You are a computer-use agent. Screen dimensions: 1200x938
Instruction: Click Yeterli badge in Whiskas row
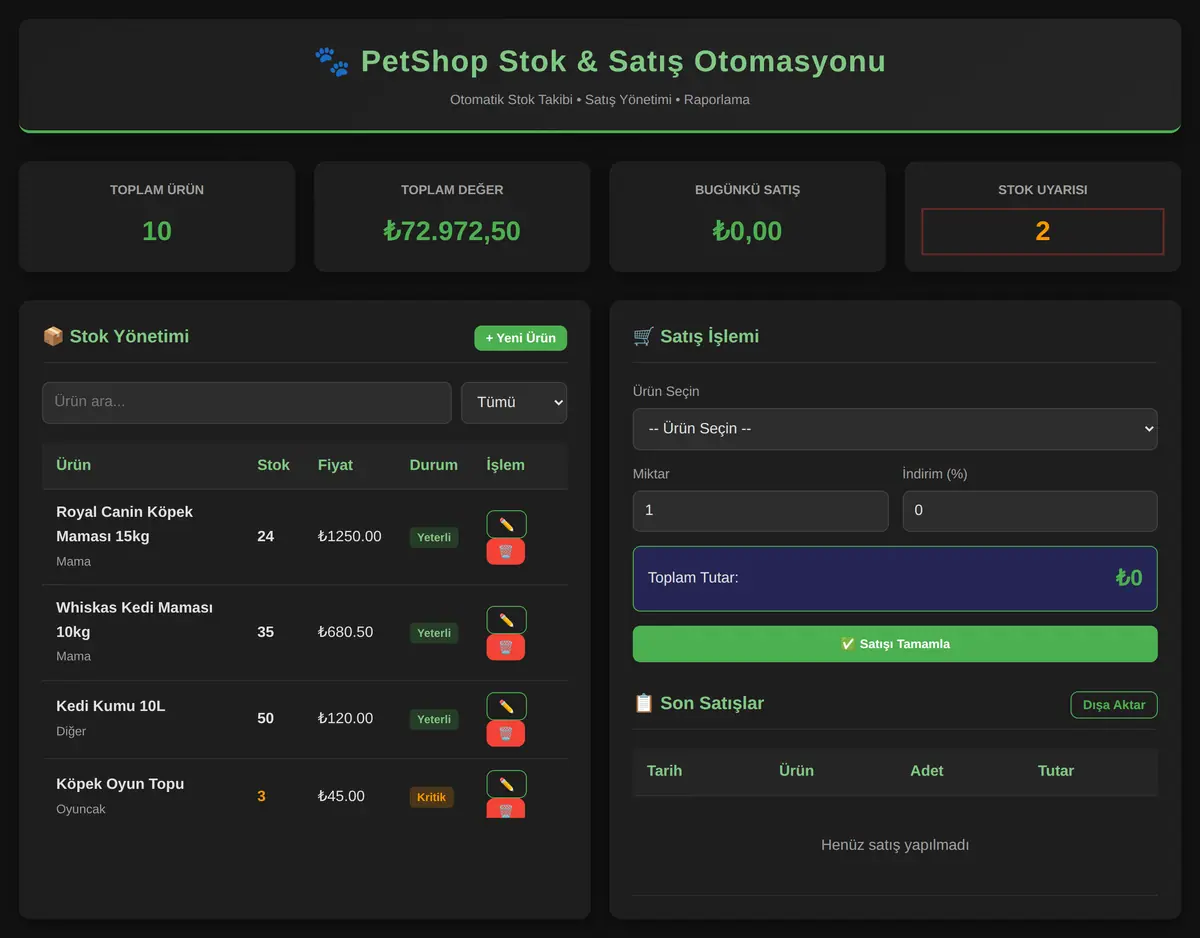tap(434, 633)
